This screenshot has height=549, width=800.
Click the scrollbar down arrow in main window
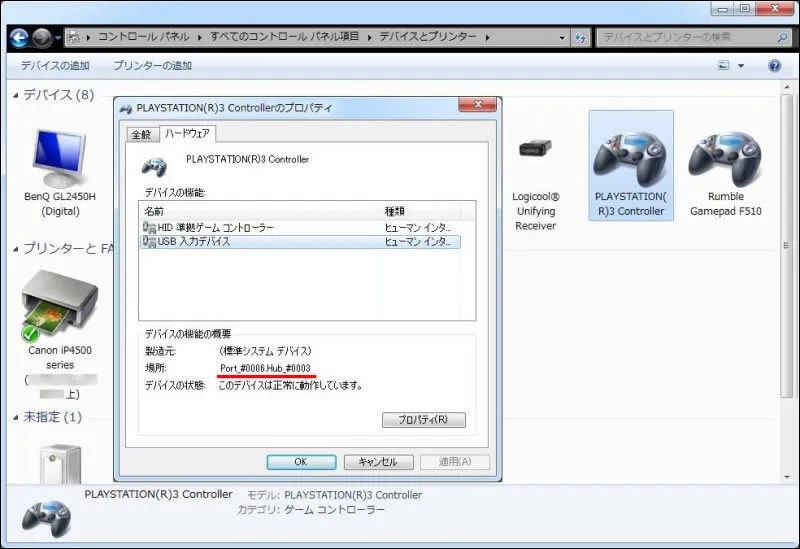pyautogui.click(x=787, y=477)
